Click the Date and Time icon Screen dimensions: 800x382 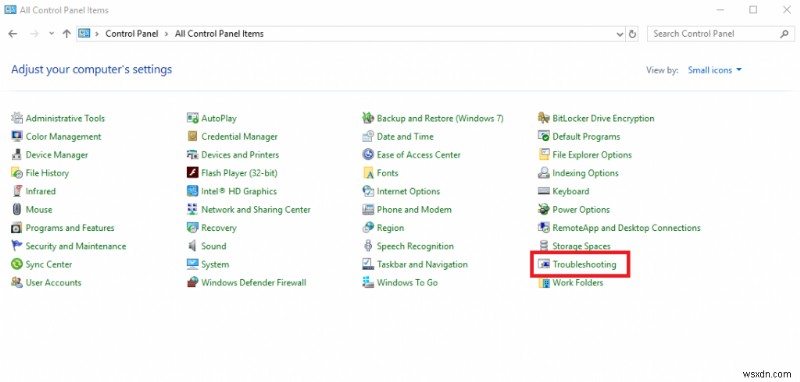click(368, 137)
